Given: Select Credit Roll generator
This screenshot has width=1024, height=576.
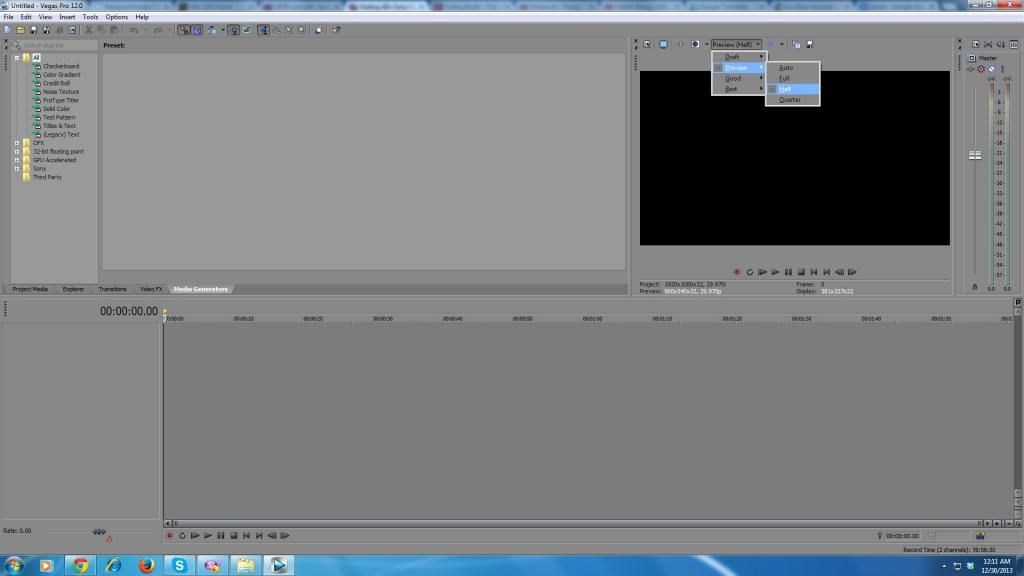Looking at the screenshot, I should click(56, 83).
